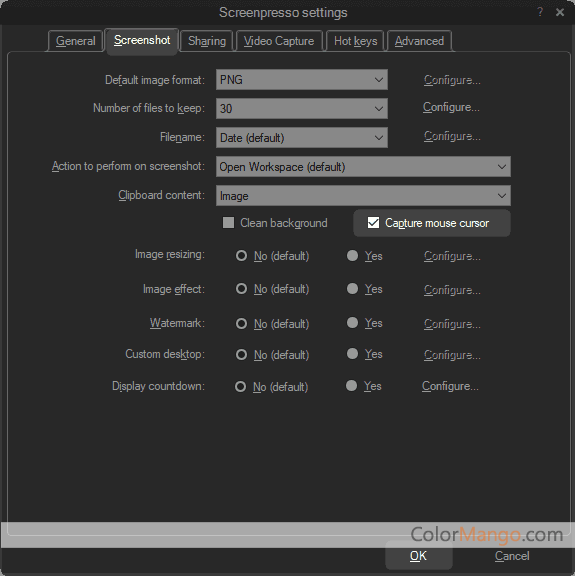
Task: Enable the Clean background checkbox
Action: click(229, 223)
